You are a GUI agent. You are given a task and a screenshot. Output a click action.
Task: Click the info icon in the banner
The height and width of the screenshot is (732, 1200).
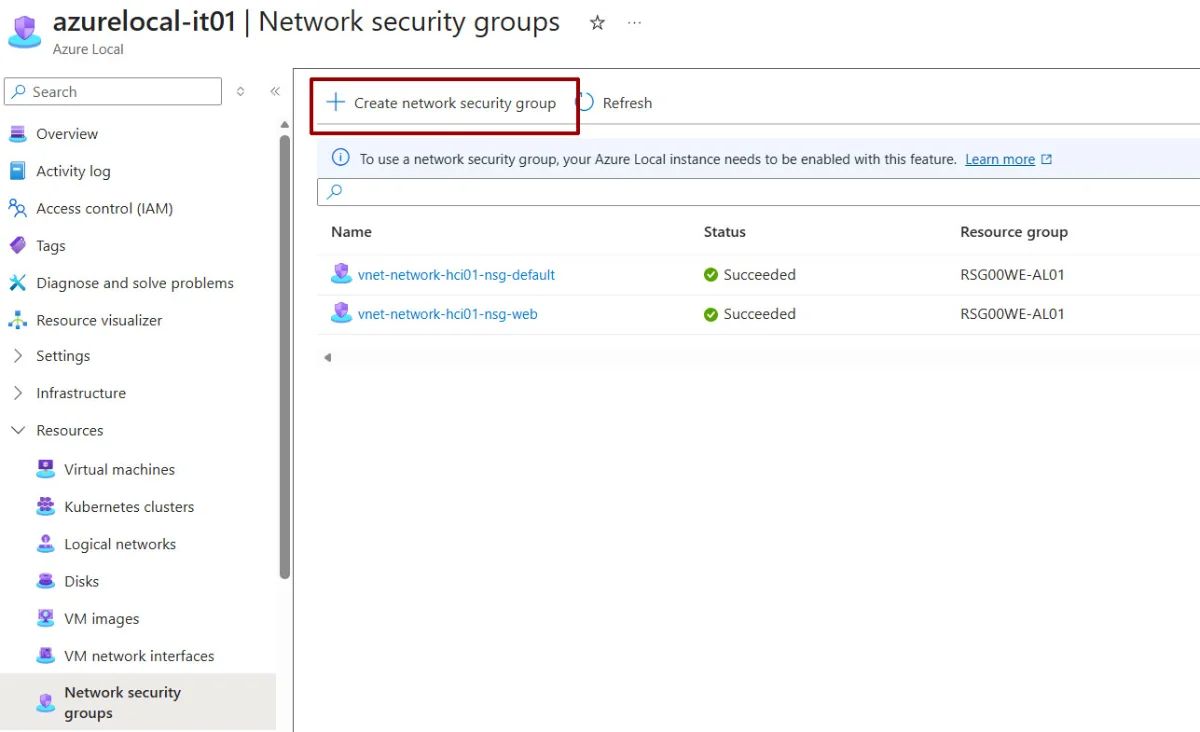(x=341, y=158)
